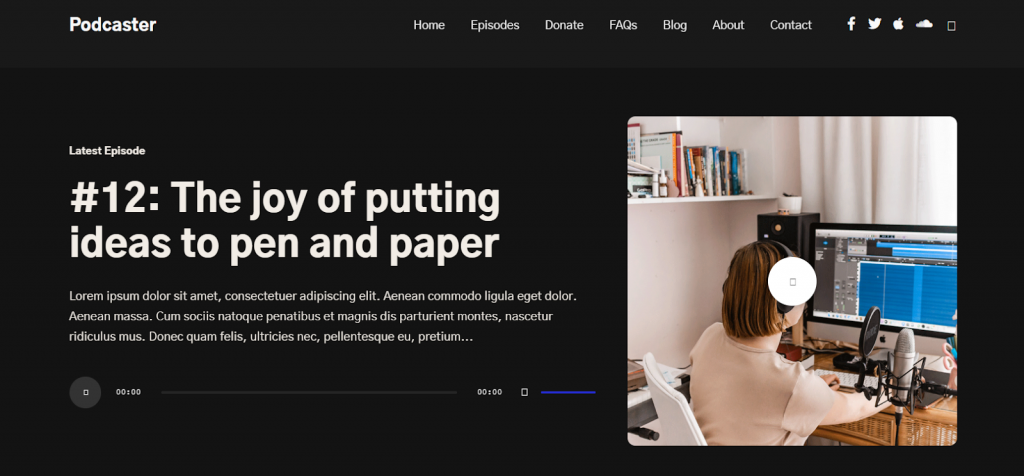The width and height of the screenshot is (1024, 476).
Task: Open episode #12 title link
Action: click(285, 221)
